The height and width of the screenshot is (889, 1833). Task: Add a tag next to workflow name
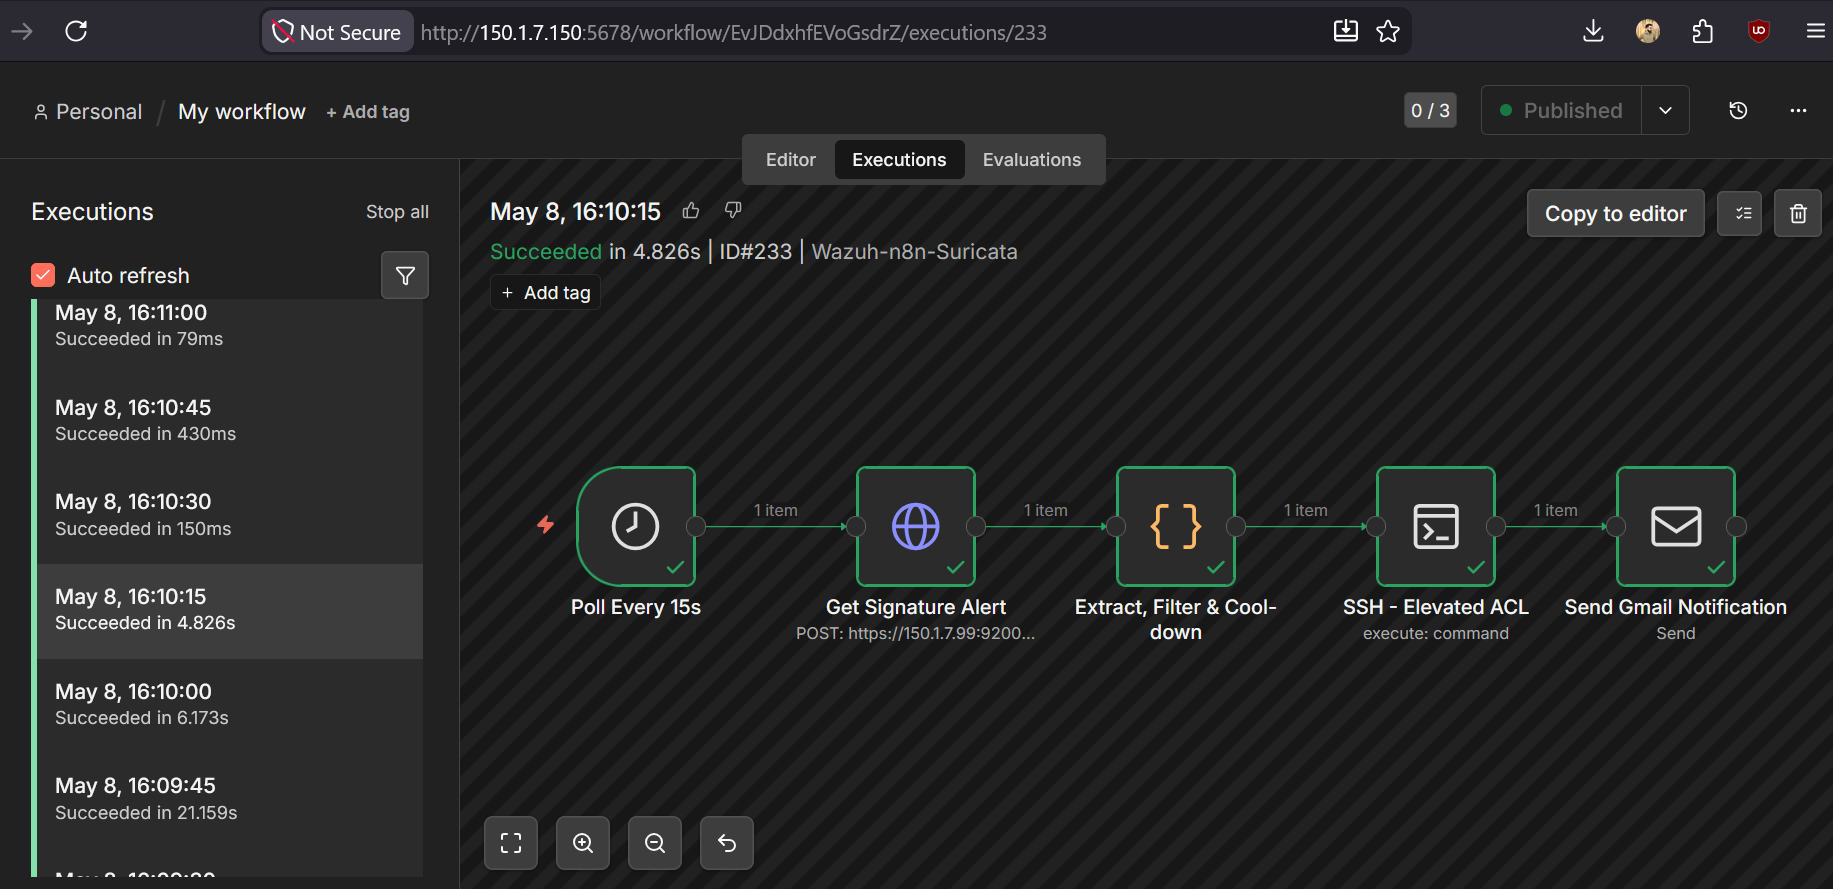(368, 112)
